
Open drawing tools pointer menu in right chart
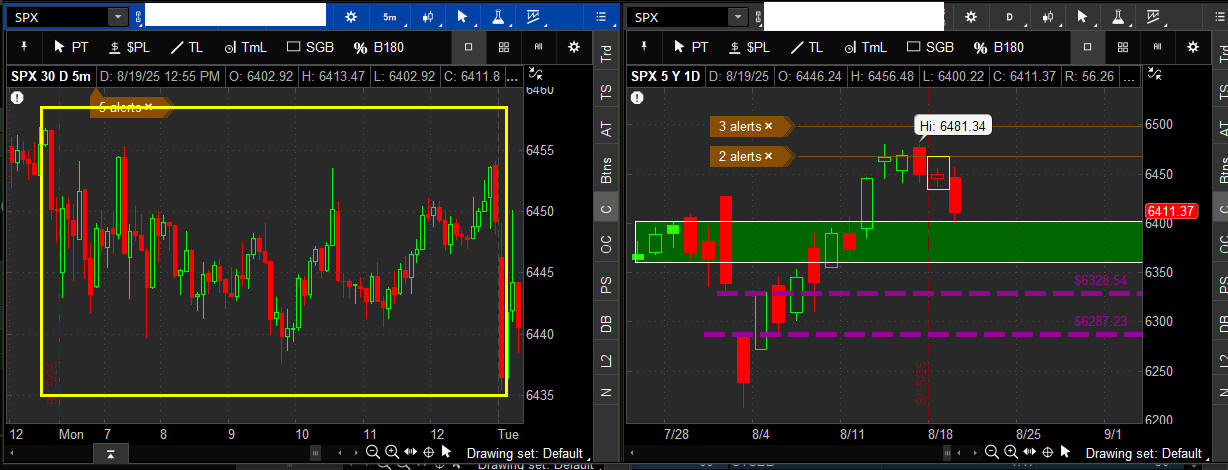point(1082,17)
